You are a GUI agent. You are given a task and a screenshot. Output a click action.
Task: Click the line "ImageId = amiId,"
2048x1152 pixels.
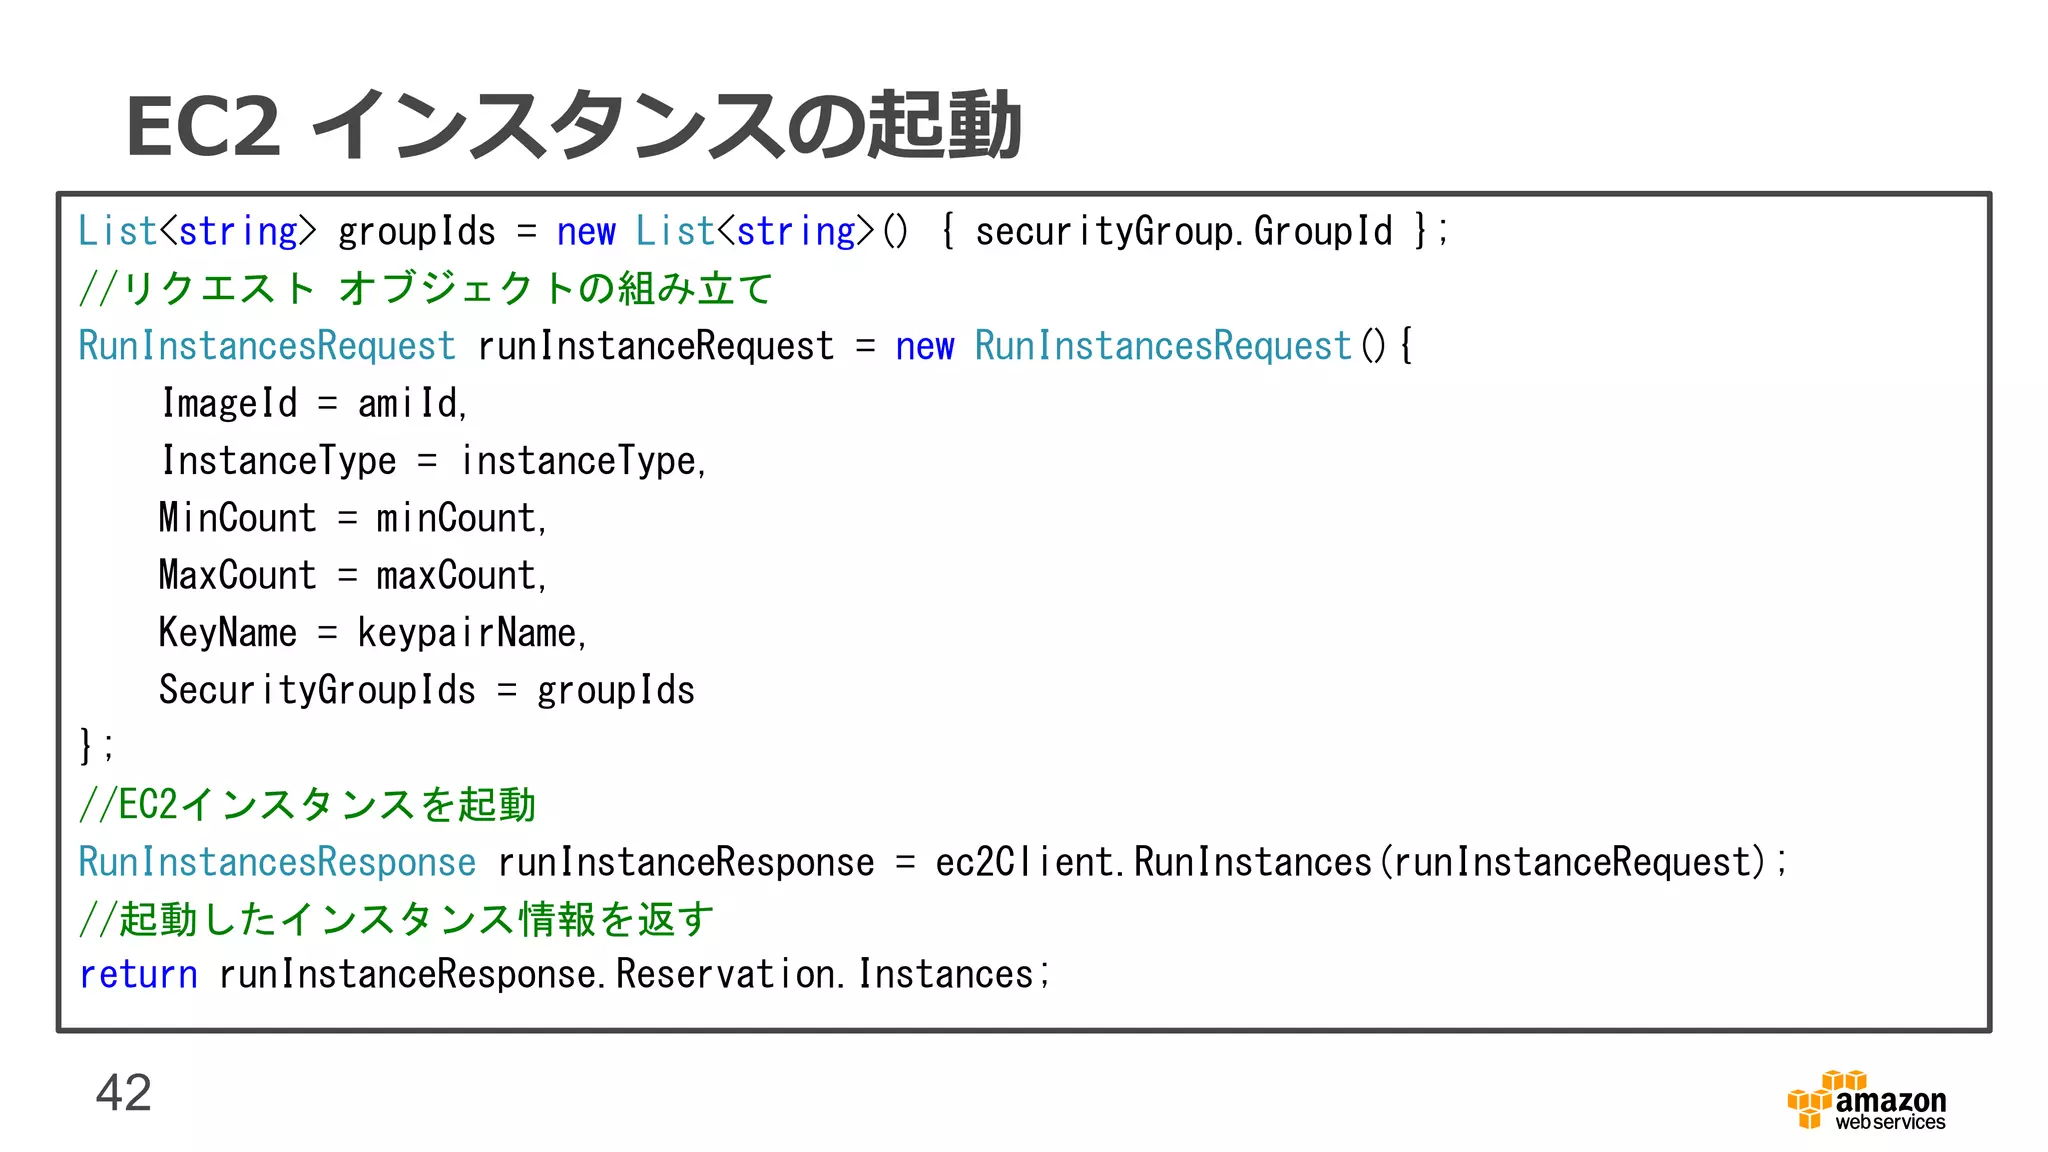[314, 403]
